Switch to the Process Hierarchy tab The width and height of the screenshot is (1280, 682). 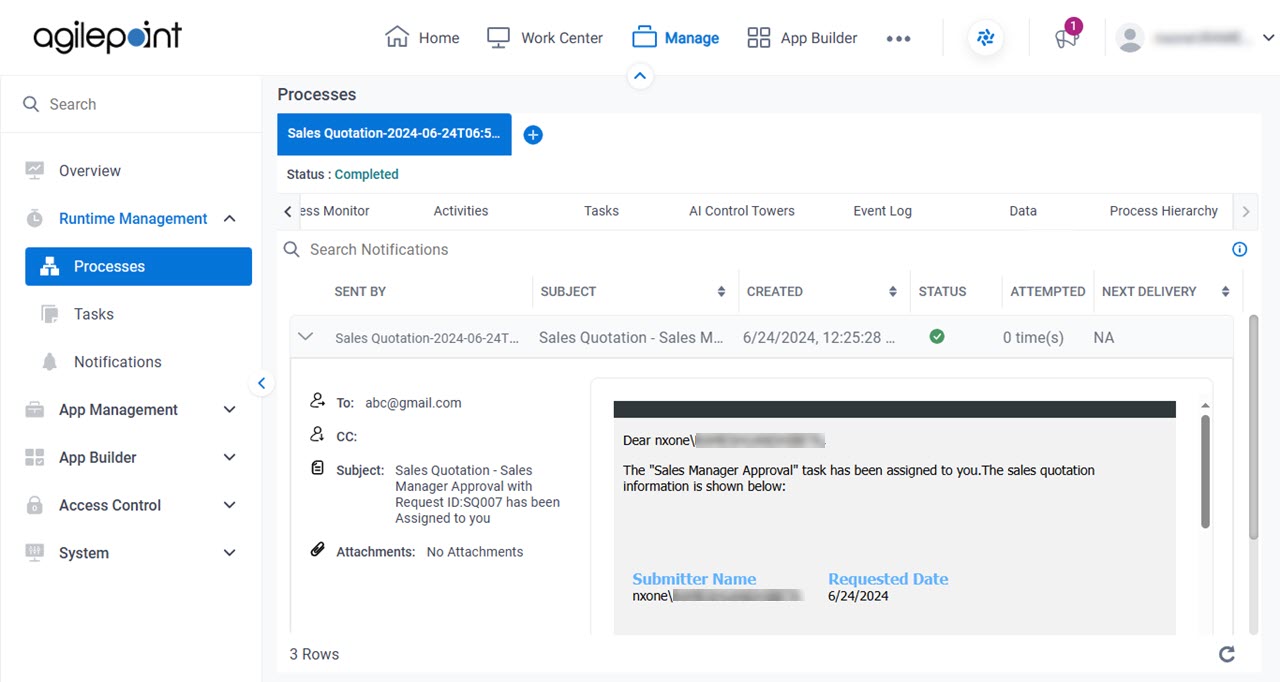pyautogui.click(x=1163, y=211)
